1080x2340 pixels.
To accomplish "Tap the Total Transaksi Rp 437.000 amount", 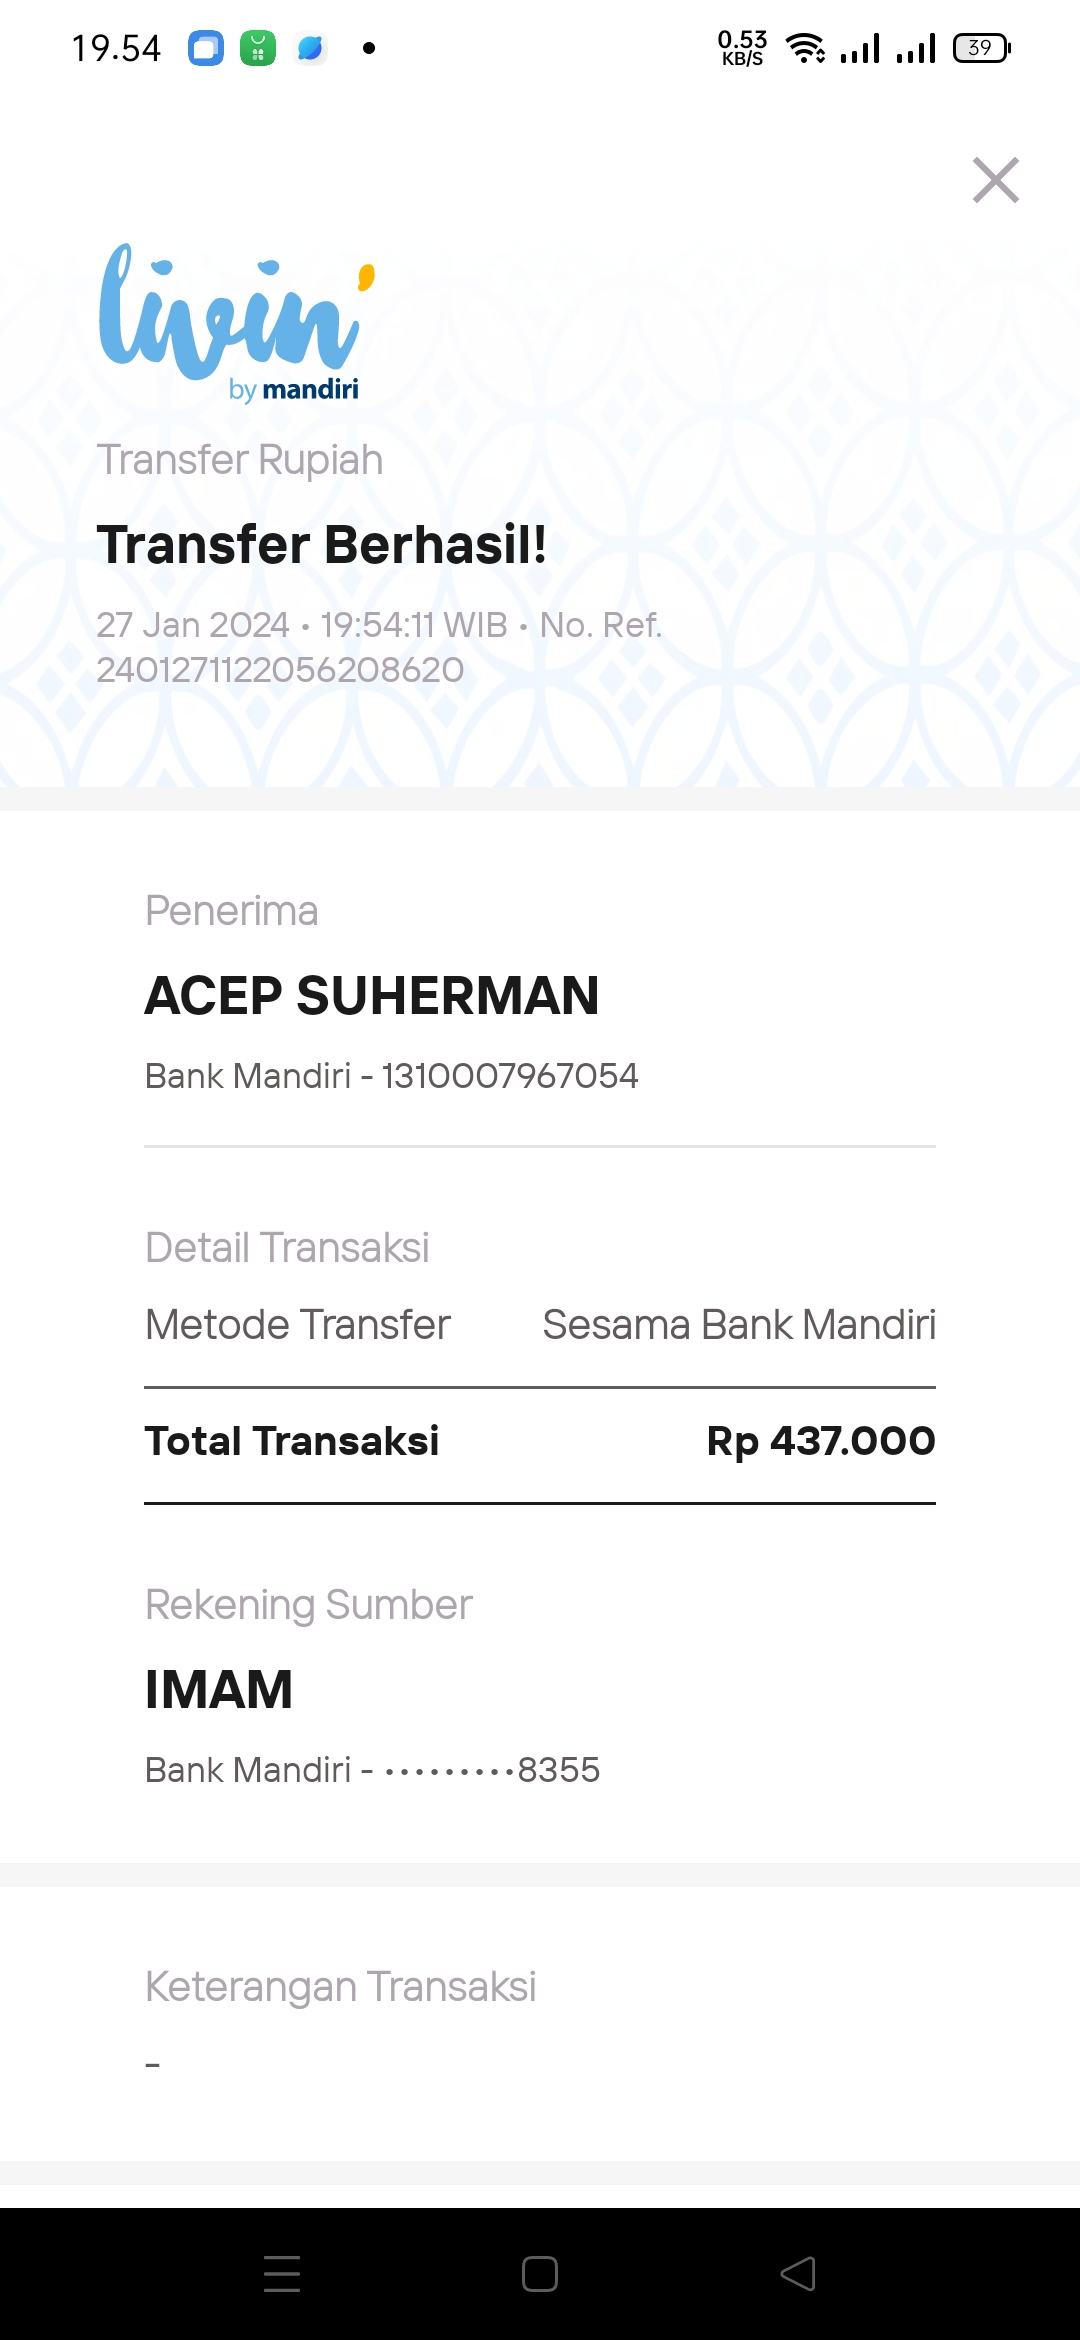I will (821, 1441).
